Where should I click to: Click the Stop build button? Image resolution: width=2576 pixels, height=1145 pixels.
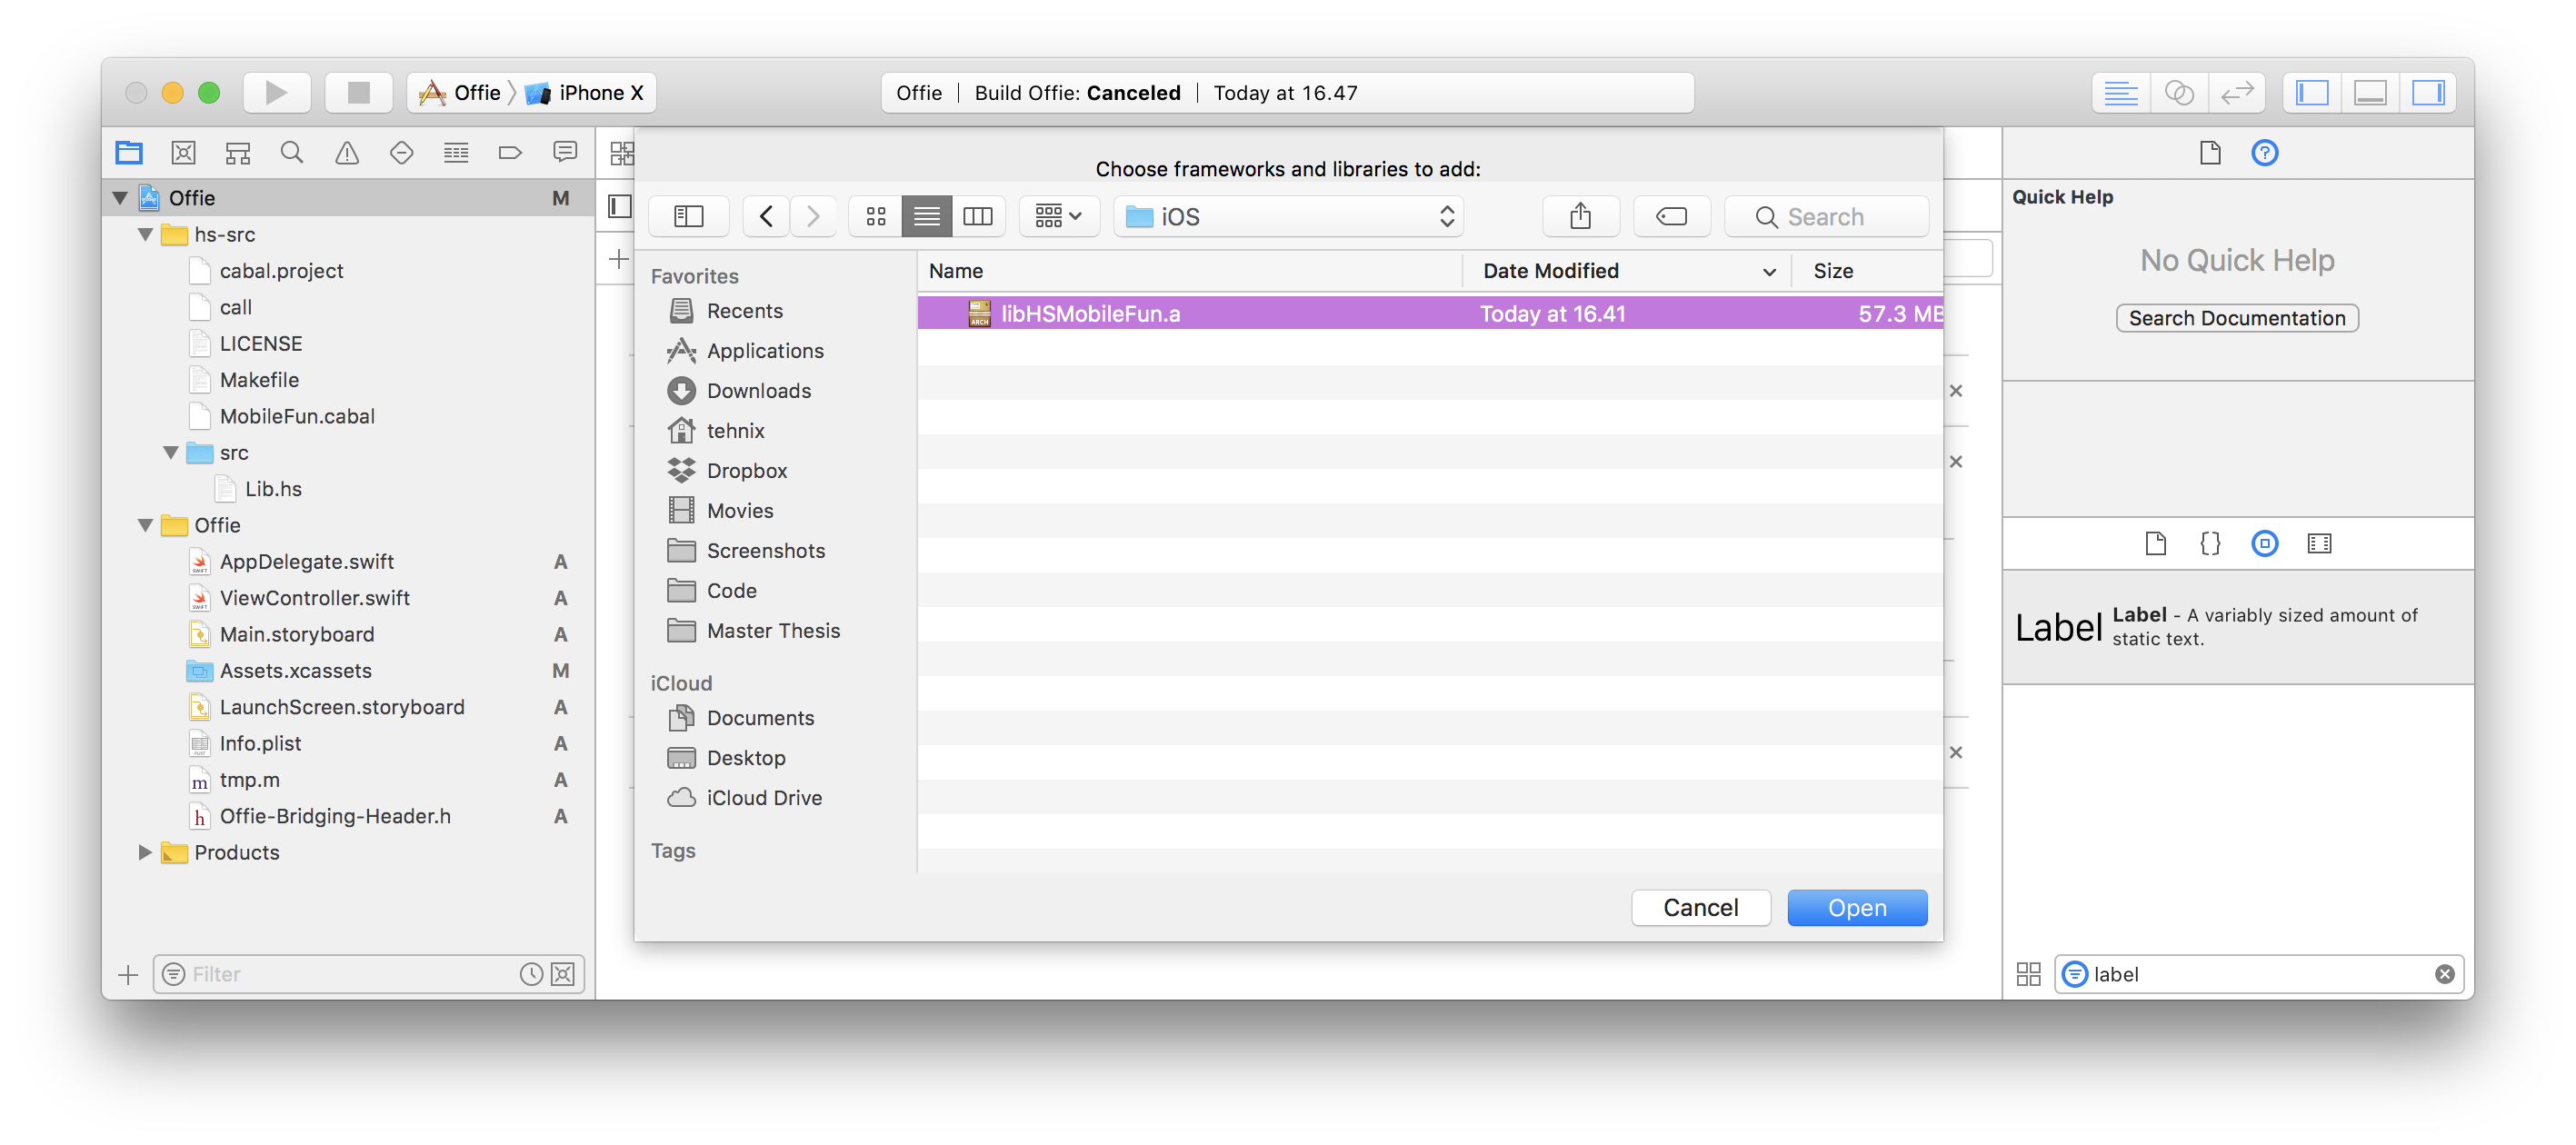[x=358, y=93]
